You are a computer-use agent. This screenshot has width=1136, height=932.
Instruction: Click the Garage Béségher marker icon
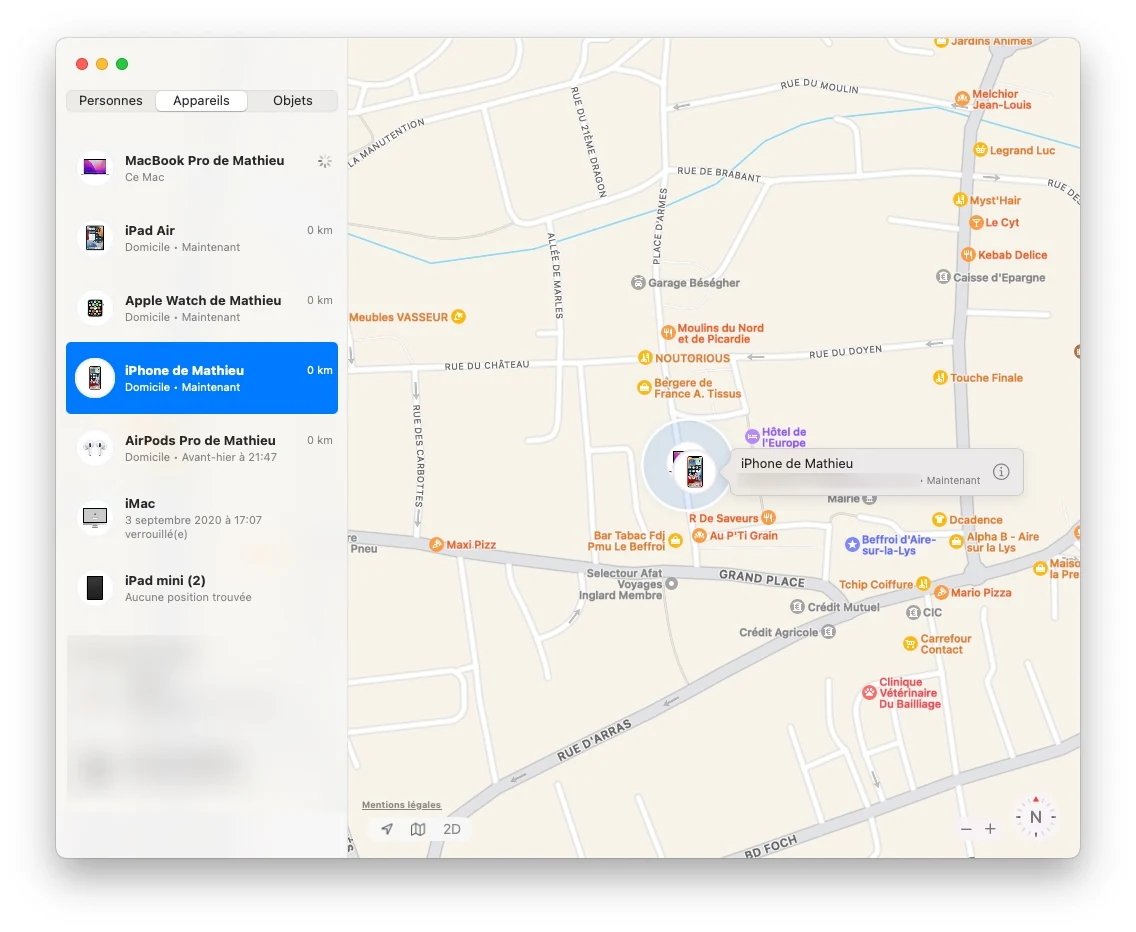point(638,283)
